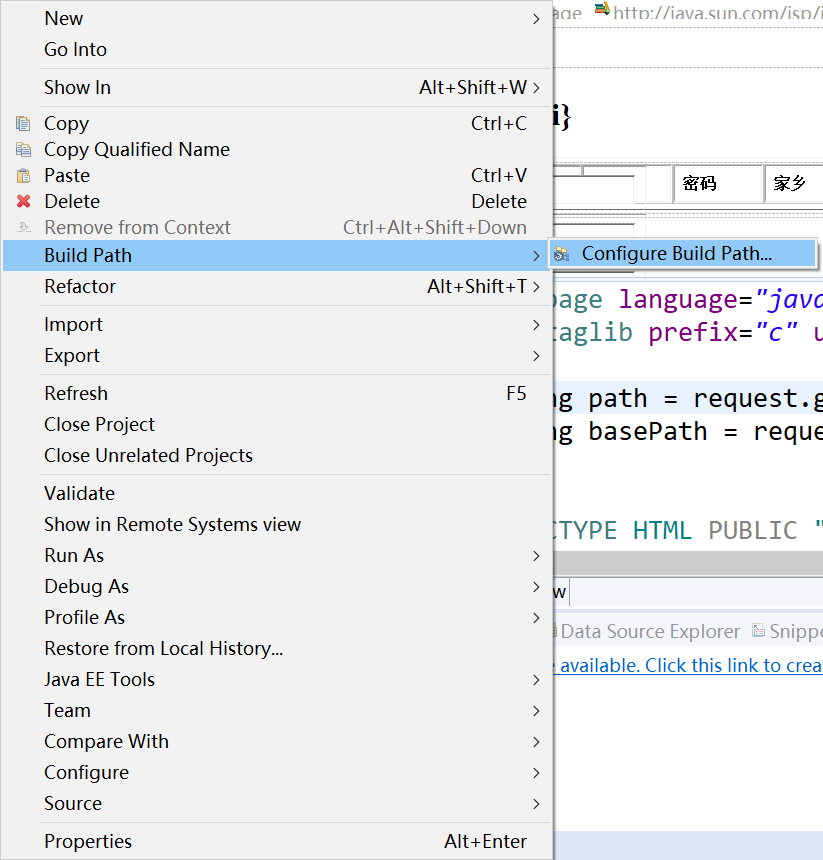Expand the Team submenu arrow

(x=536, y=711)
